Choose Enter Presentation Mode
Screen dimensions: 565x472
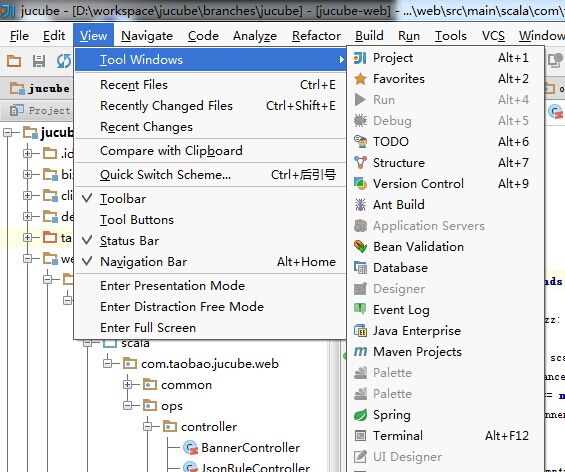coord(210,286)
